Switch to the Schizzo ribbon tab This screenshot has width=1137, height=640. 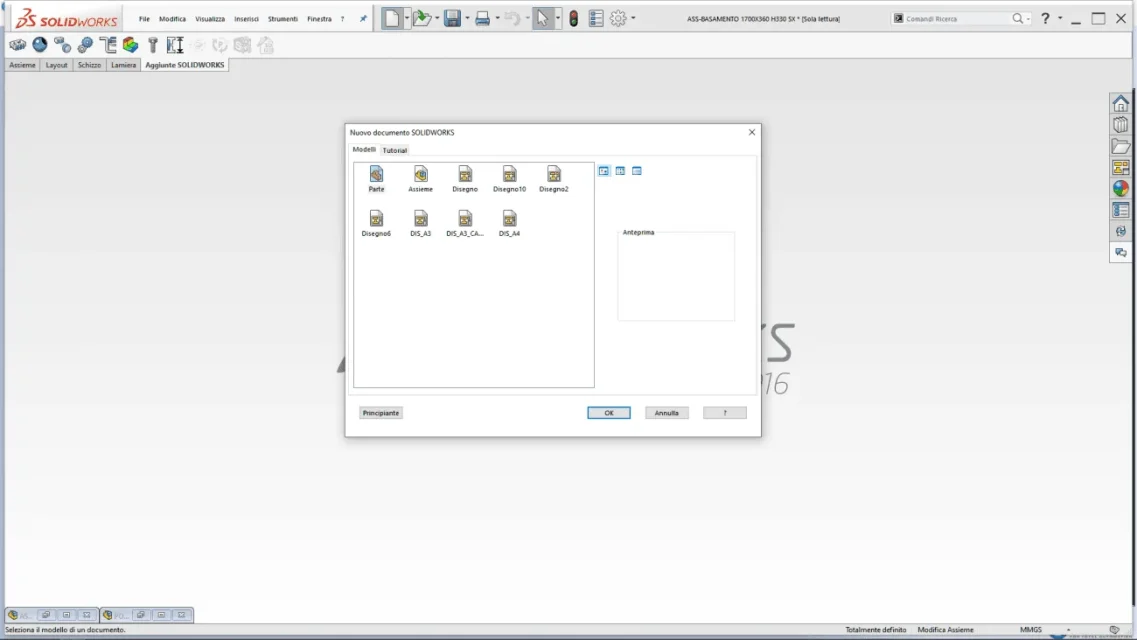(89, 65)
